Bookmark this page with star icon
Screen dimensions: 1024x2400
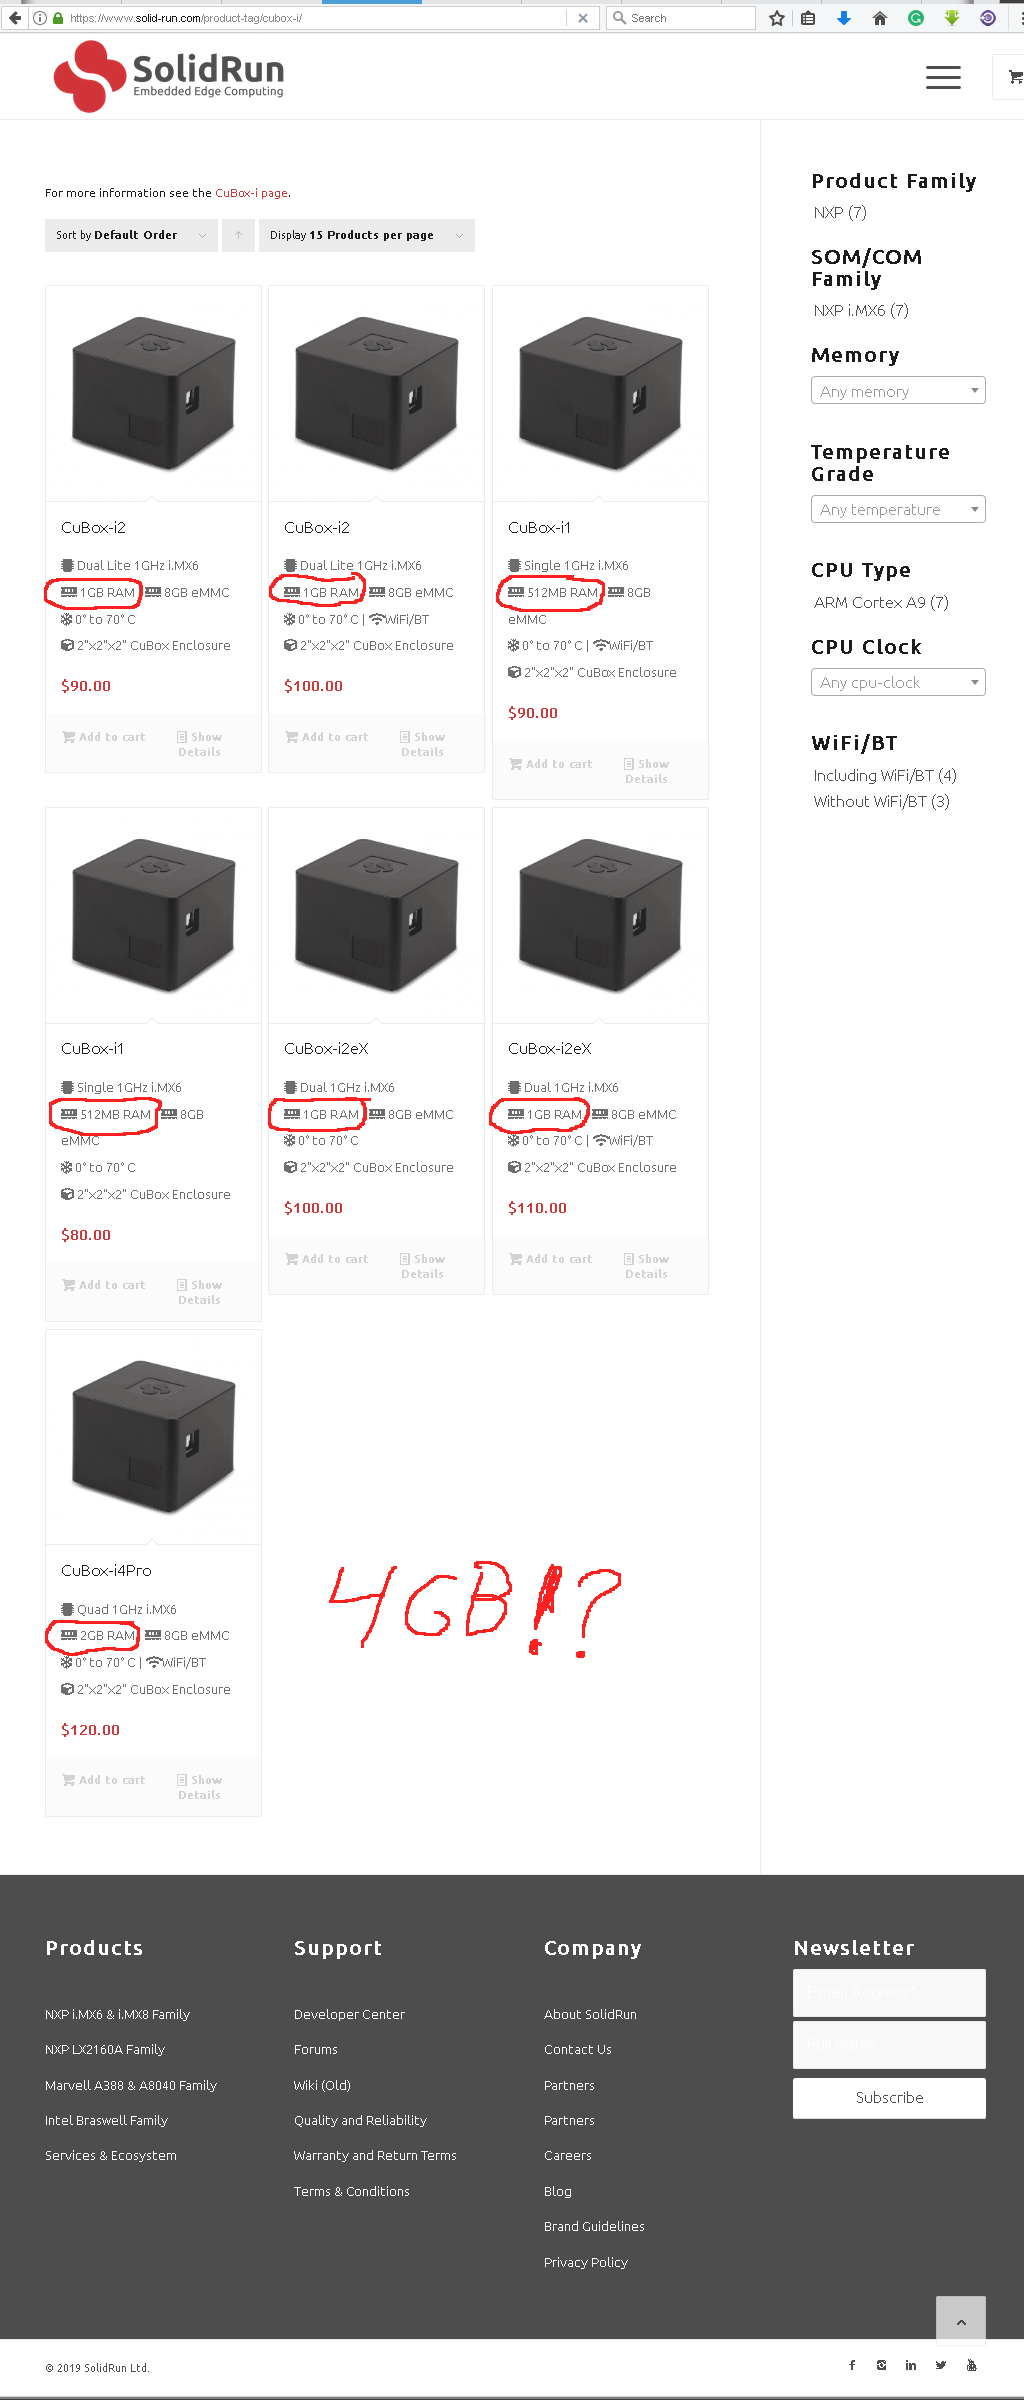[777, 18]
